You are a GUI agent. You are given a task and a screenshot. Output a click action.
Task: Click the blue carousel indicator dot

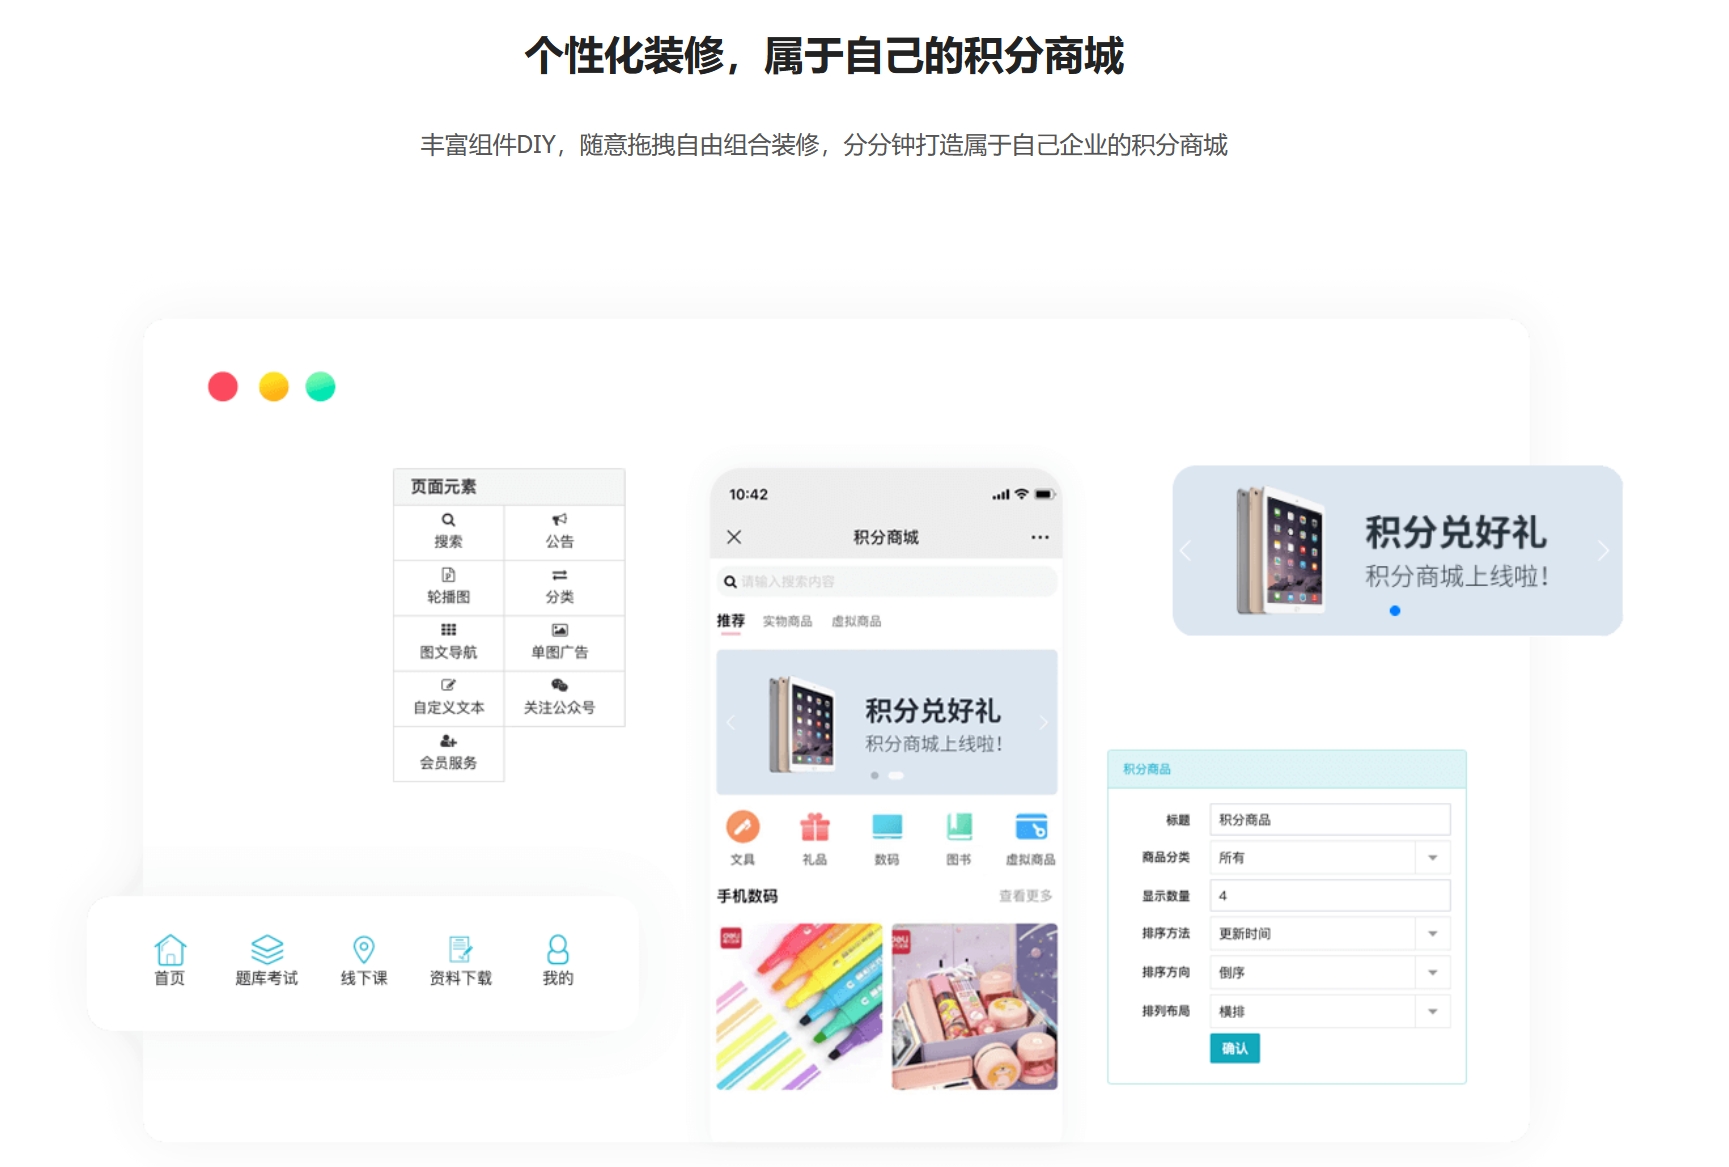pos(1395,611)
